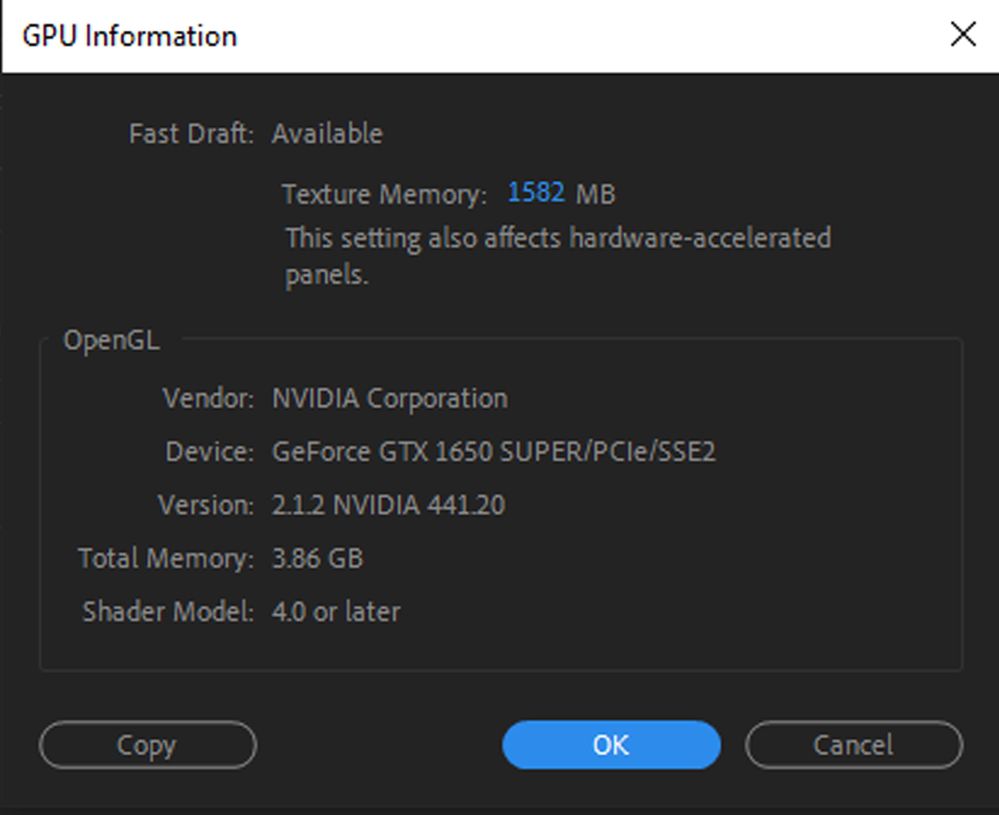Click the Fast Draft label

coord(191,134)
